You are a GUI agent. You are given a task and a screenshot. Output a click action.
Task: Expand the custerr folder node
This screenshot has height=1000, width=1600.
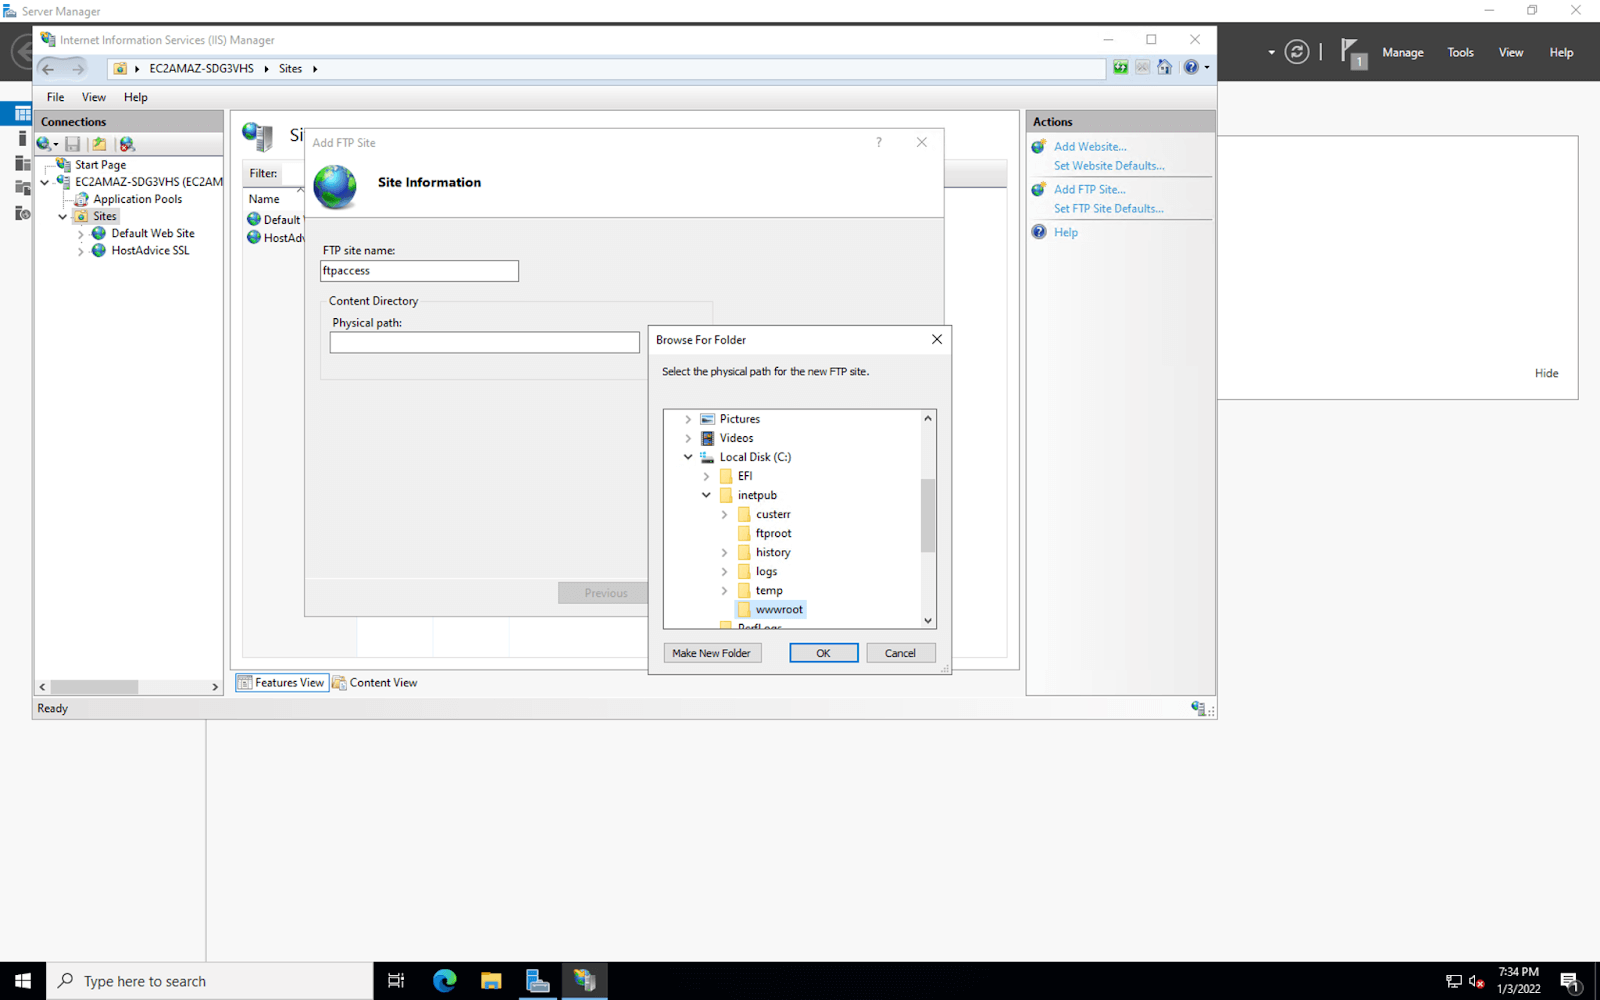pyautogui.click(x=724, y=514)
